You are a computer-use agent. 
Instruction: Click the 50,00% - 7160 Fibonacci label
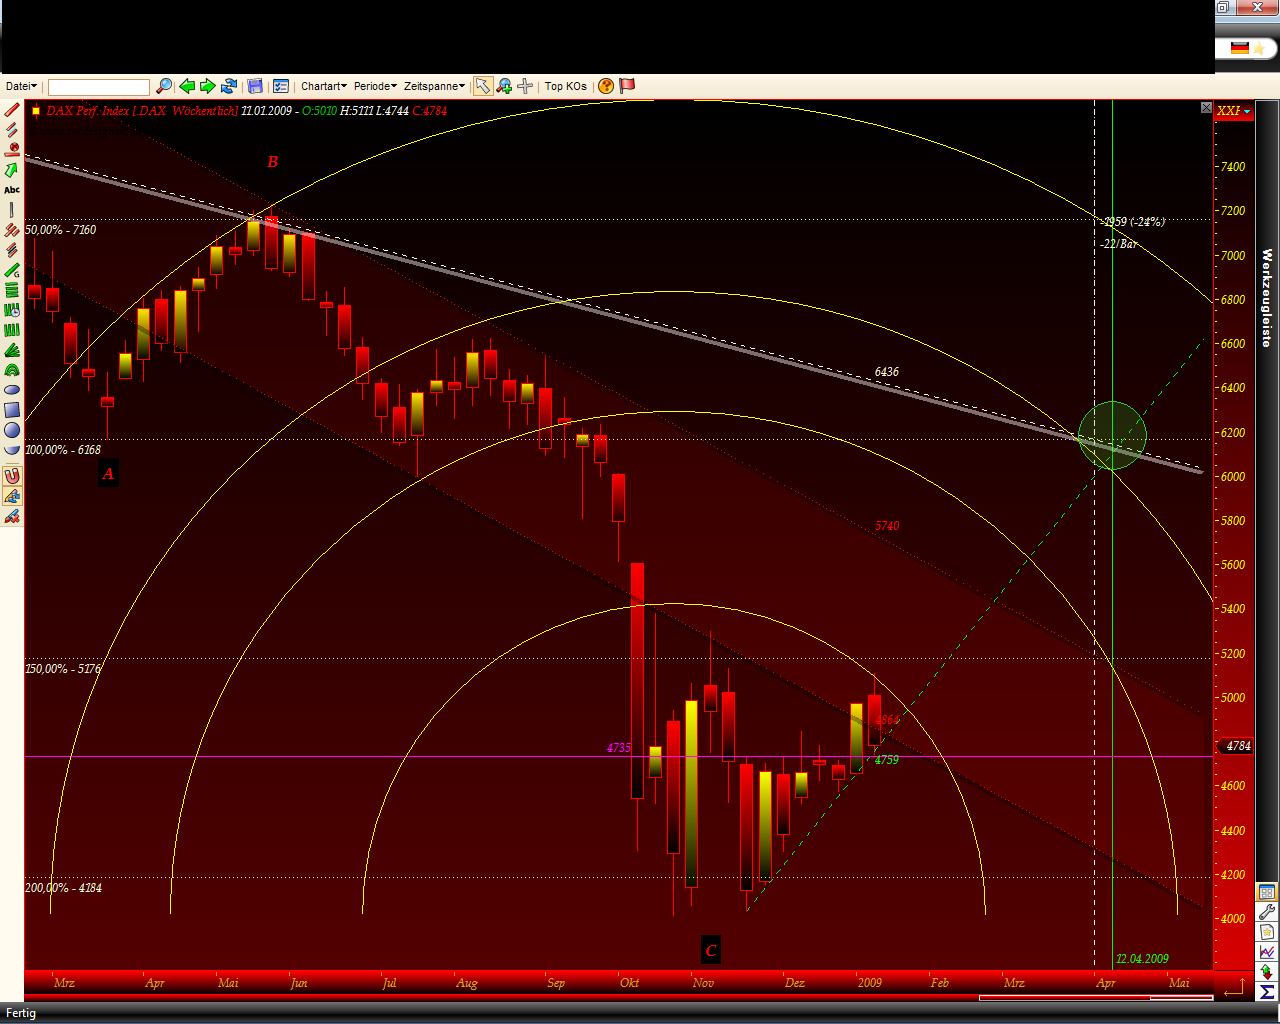[61, 230]
